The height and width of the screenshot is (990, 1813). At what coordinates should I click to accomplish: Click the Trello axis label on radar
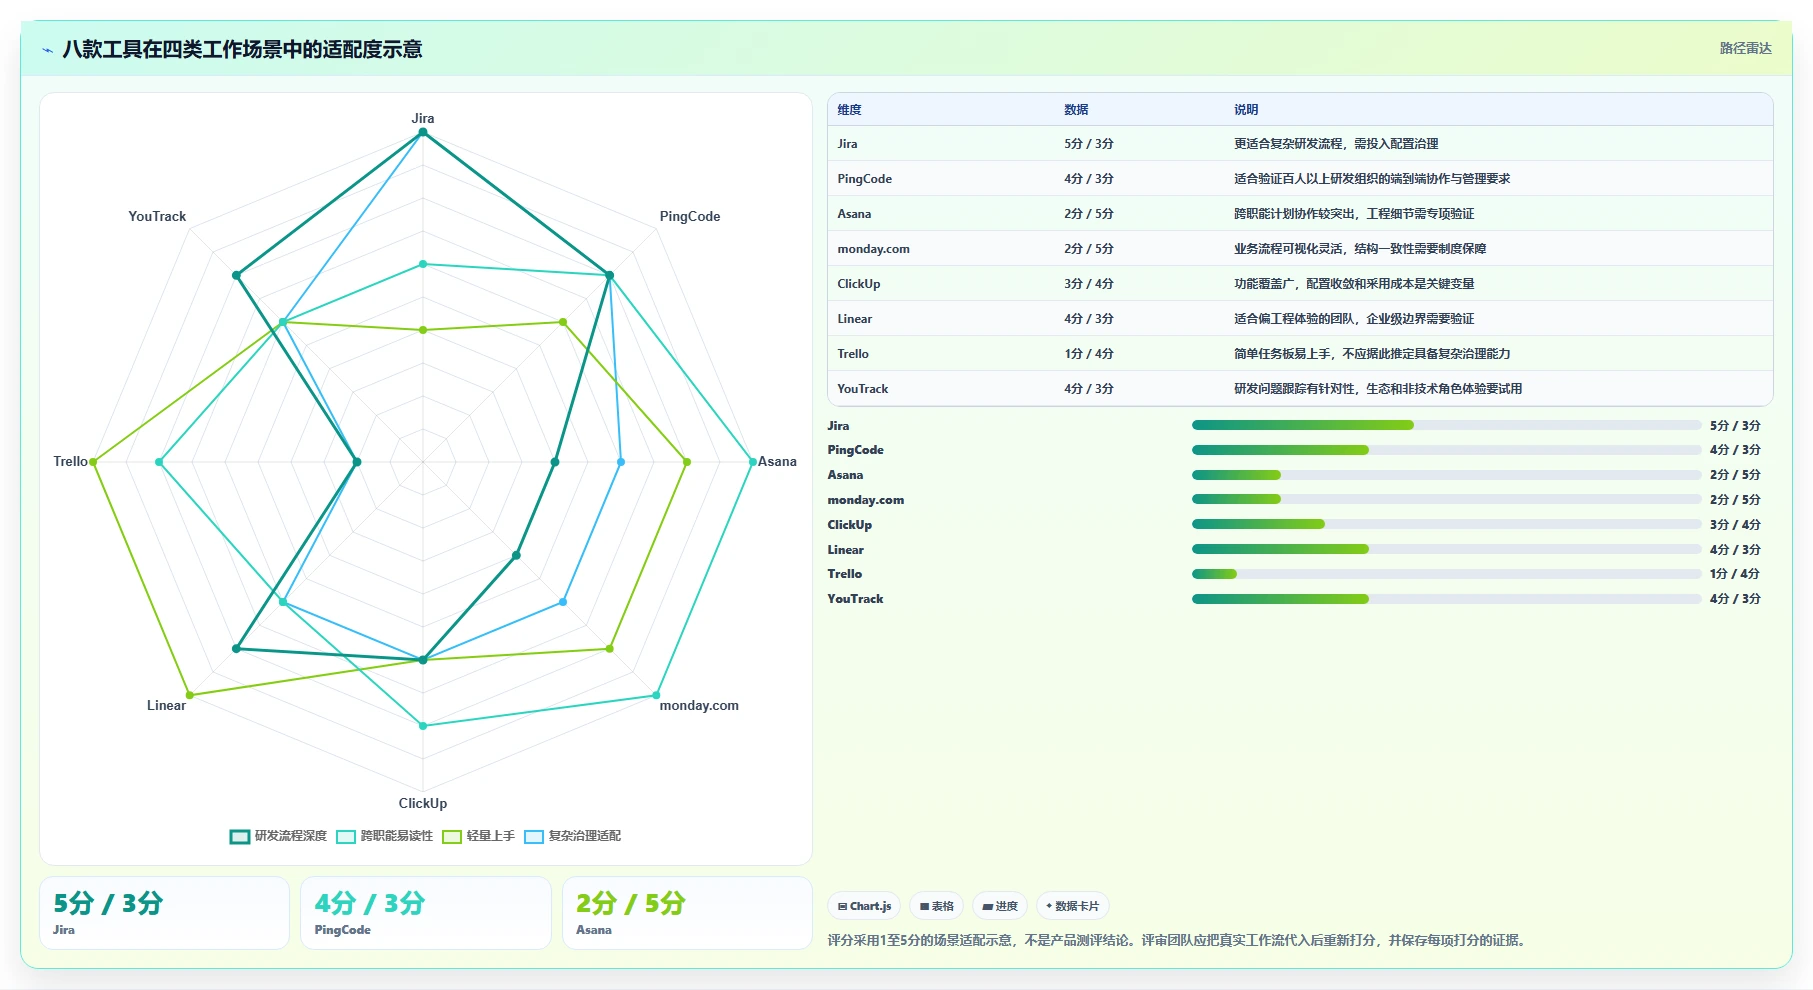click(70, 461)
